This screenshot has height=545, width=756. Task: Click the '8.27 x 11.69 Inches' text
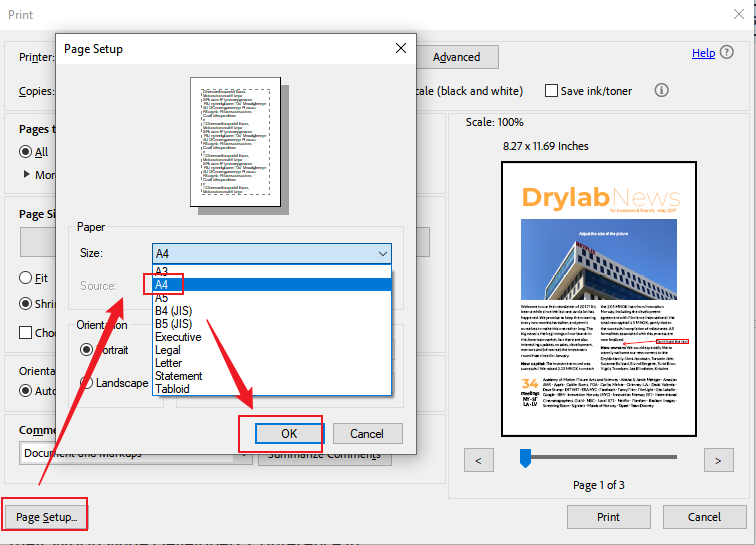click(x=545, y=146)
